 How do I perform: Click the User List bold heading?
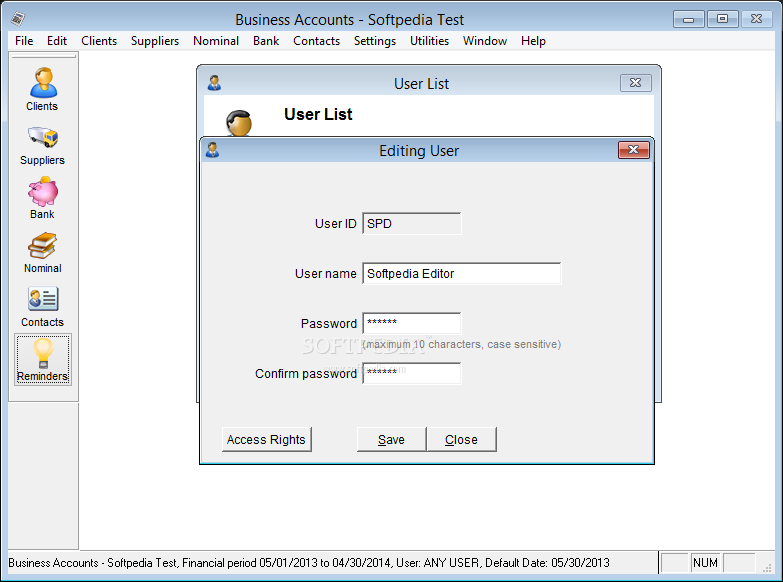[318, 114]
